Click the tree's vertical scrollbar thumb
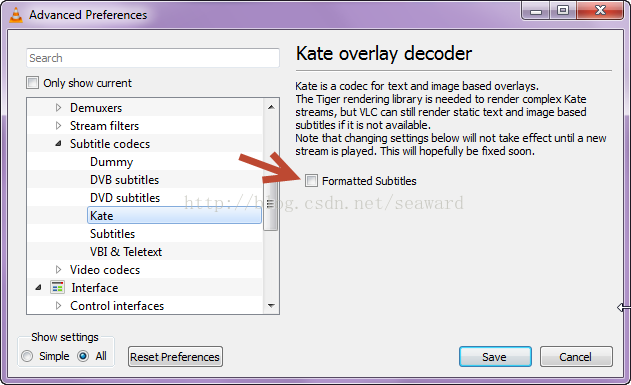 point(270,205)
